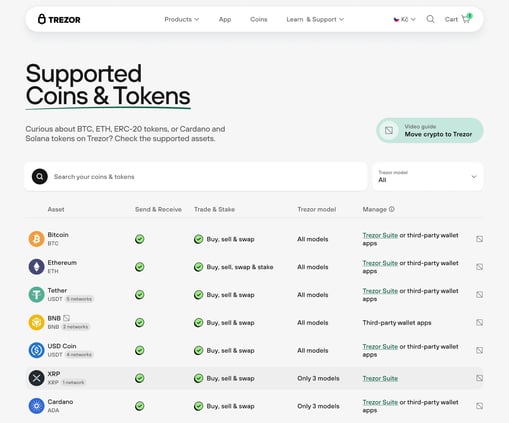Click the Bitcoin asset name
Image resolution: width=509 pixels, height=423 pixels.
click(58, 235)
